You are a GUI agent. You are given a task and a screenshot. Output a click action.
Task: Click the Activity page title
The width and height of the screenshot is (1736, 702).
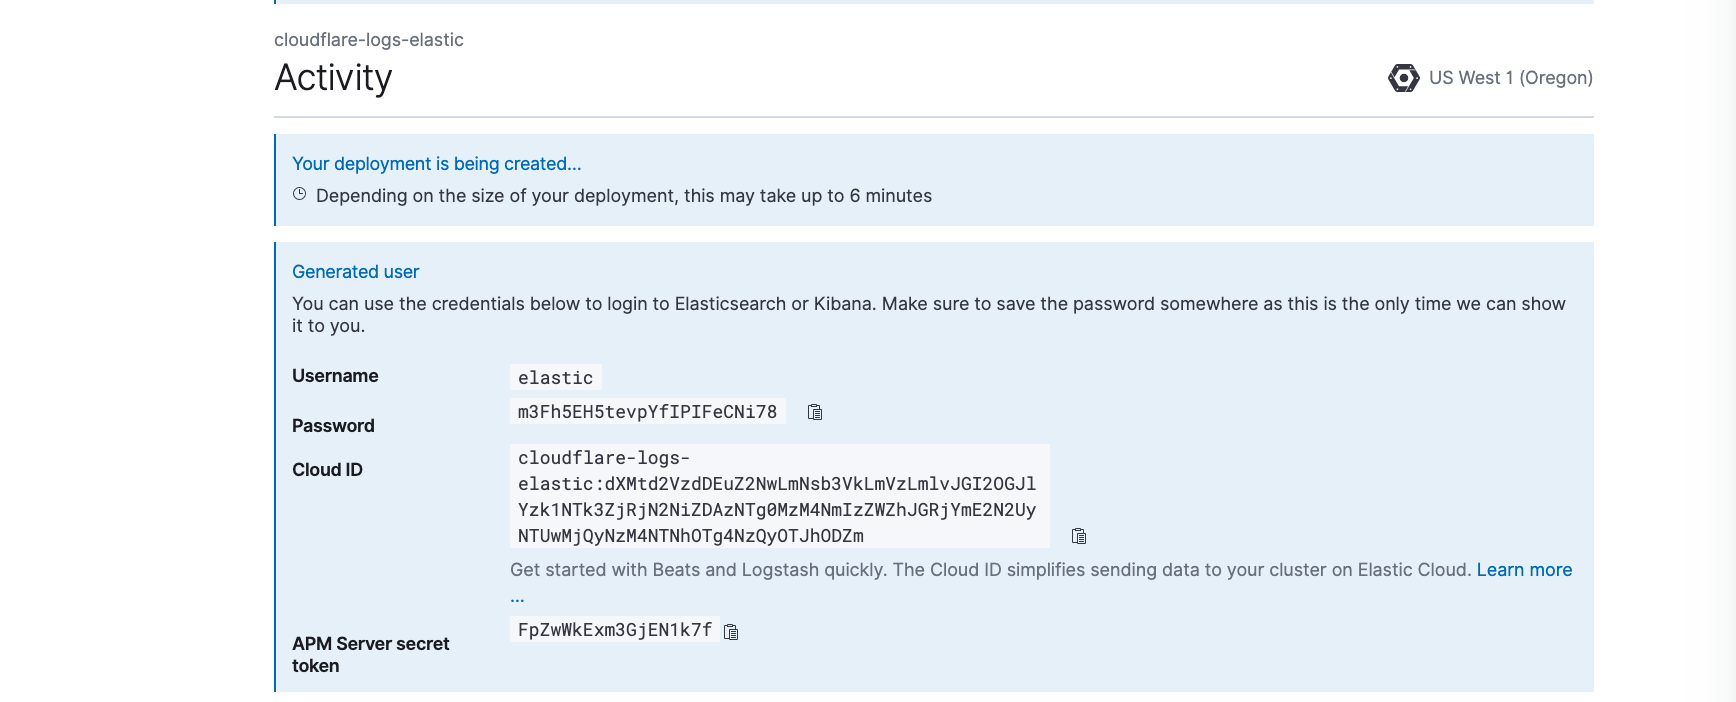coord(333,77)
